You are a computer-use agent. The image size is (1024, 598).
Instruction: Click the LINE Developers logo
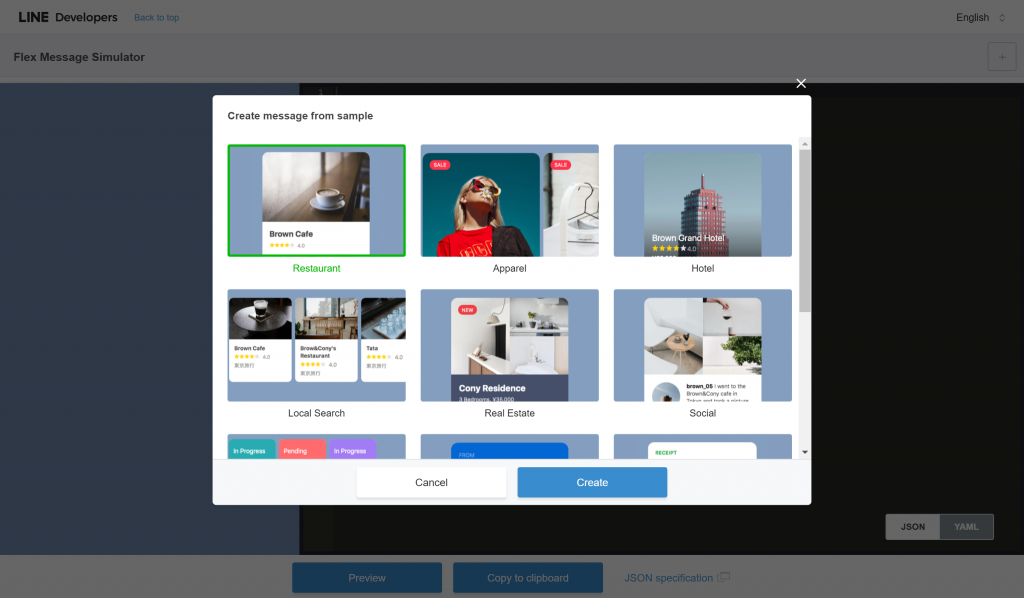click(68, 18)
